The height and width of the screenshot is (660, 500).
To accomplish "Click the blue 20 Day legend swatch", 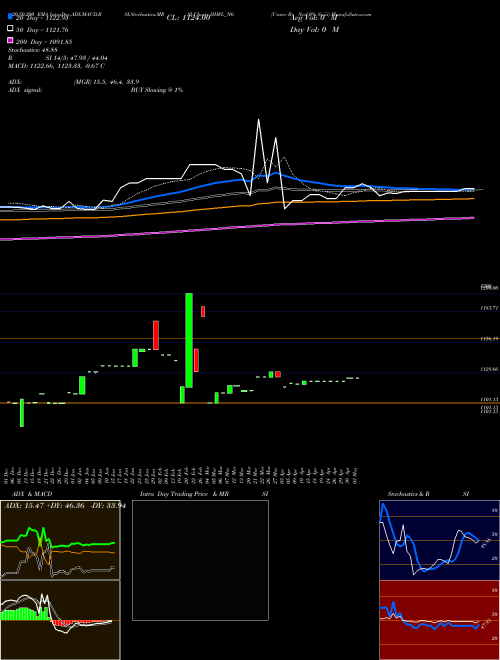I will [10, 17].
